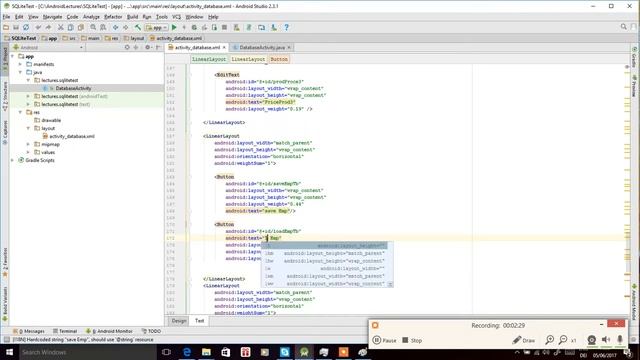The image size is (640, 360).
Task: Run the app with green play icon
Action: click(174, 27)
